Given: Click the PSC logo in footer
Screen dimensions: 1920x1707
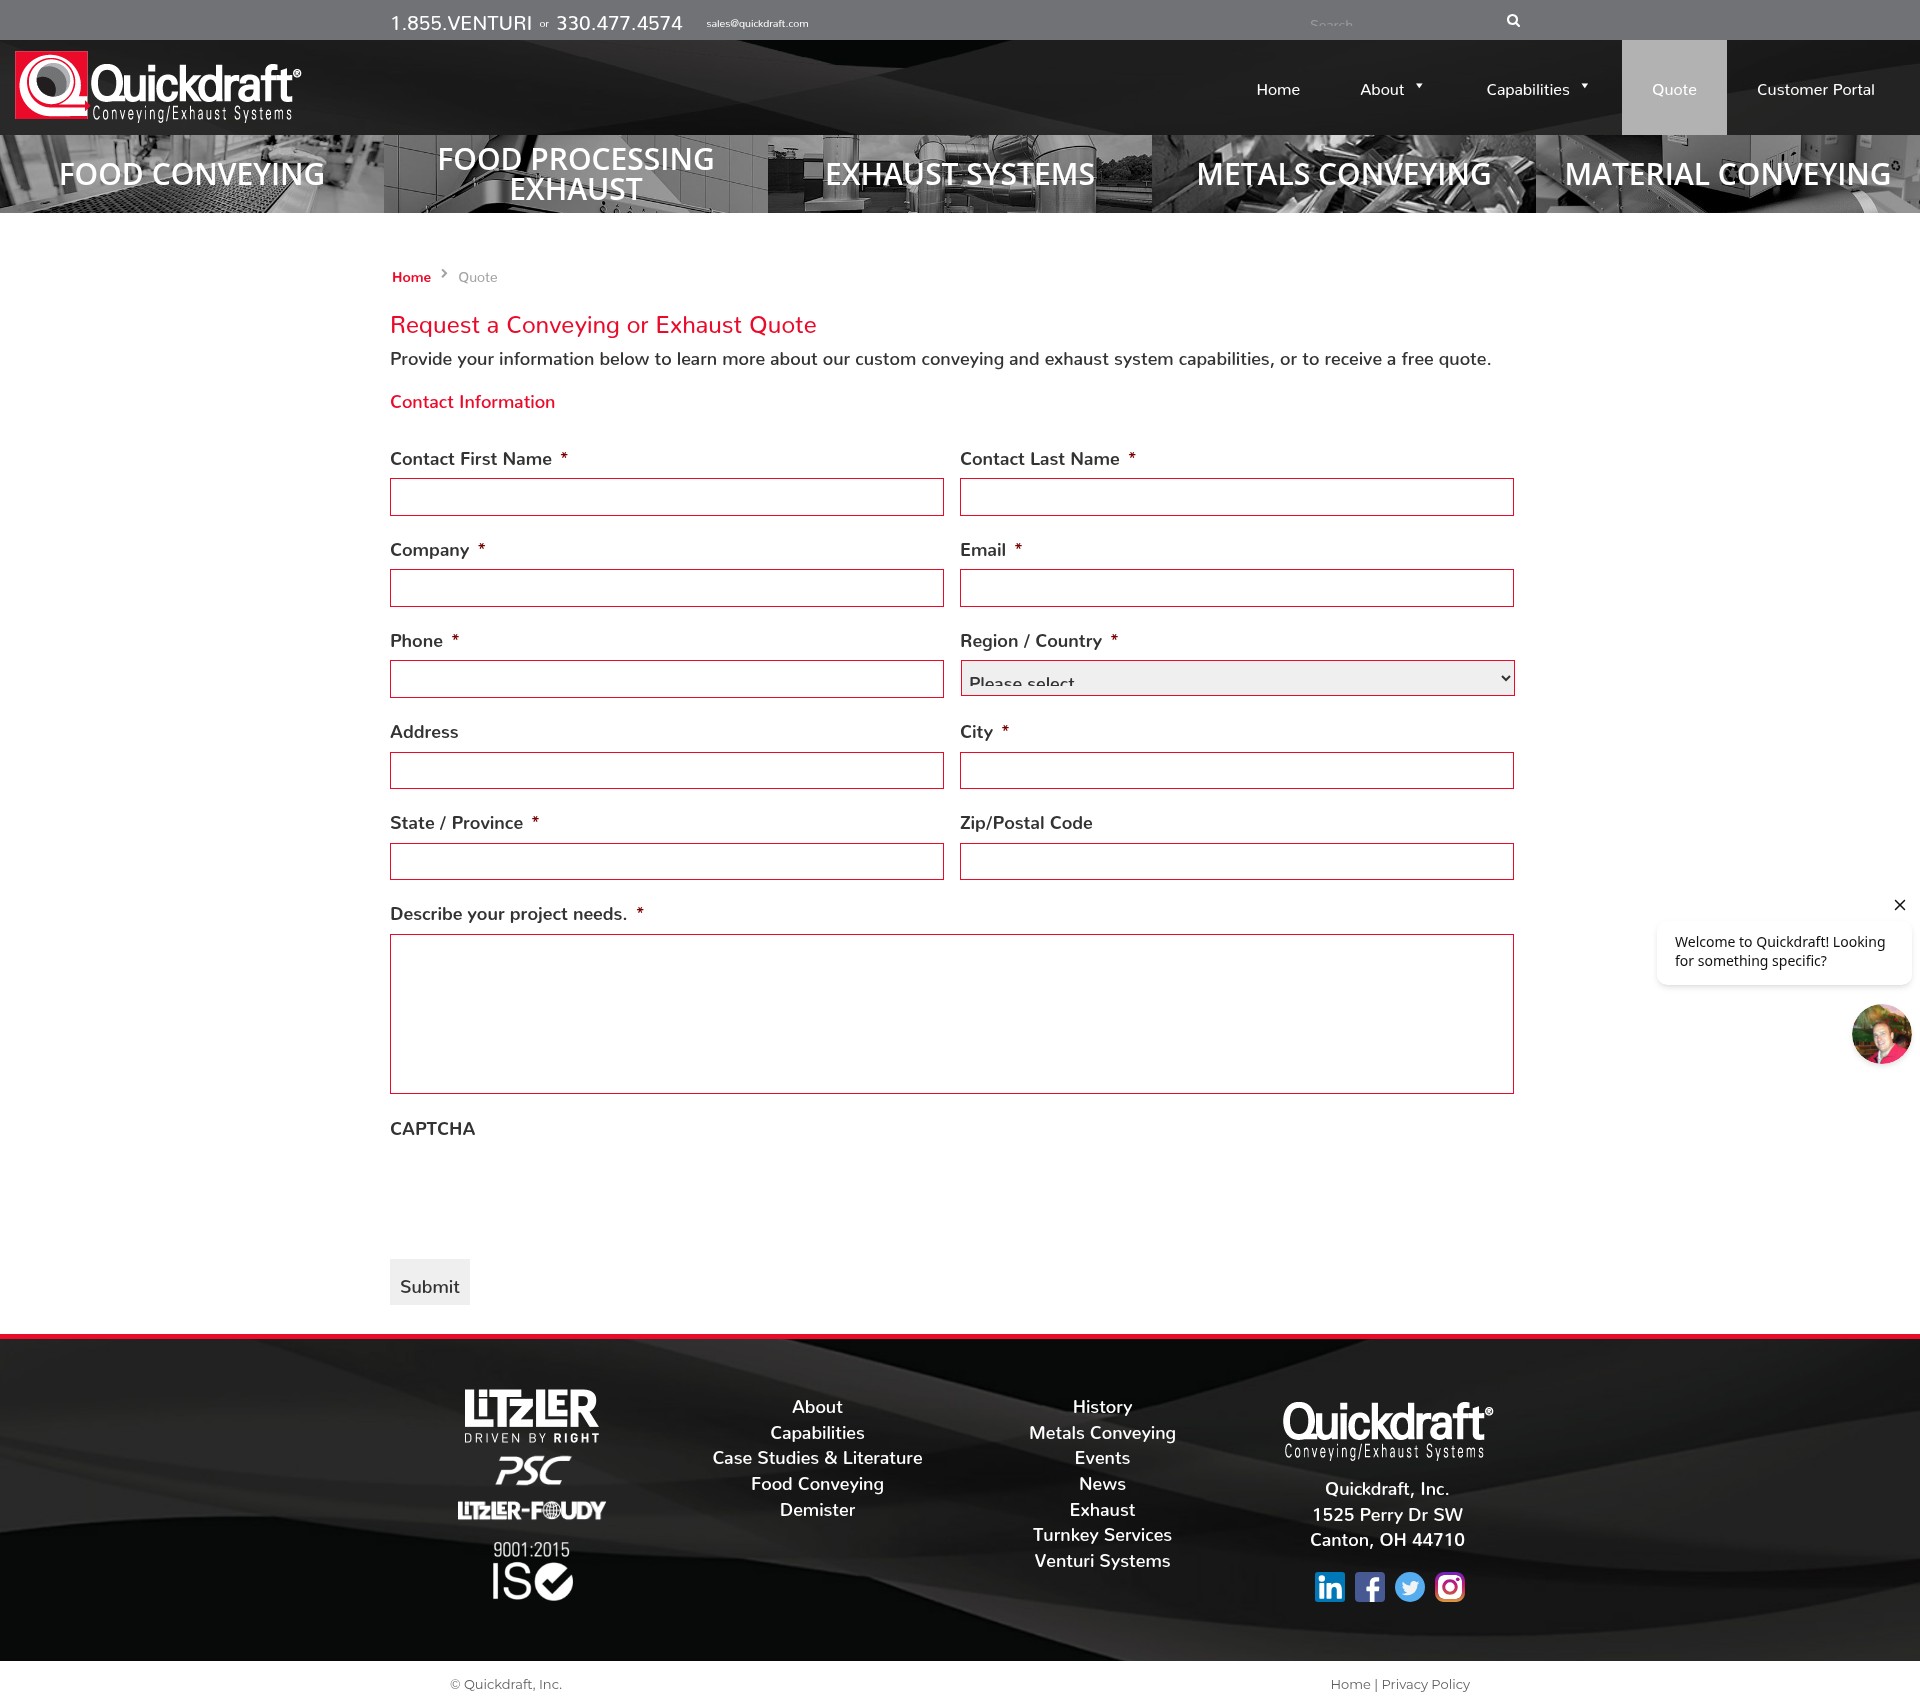Looking at the screenshot, I should pos(532,1471).
